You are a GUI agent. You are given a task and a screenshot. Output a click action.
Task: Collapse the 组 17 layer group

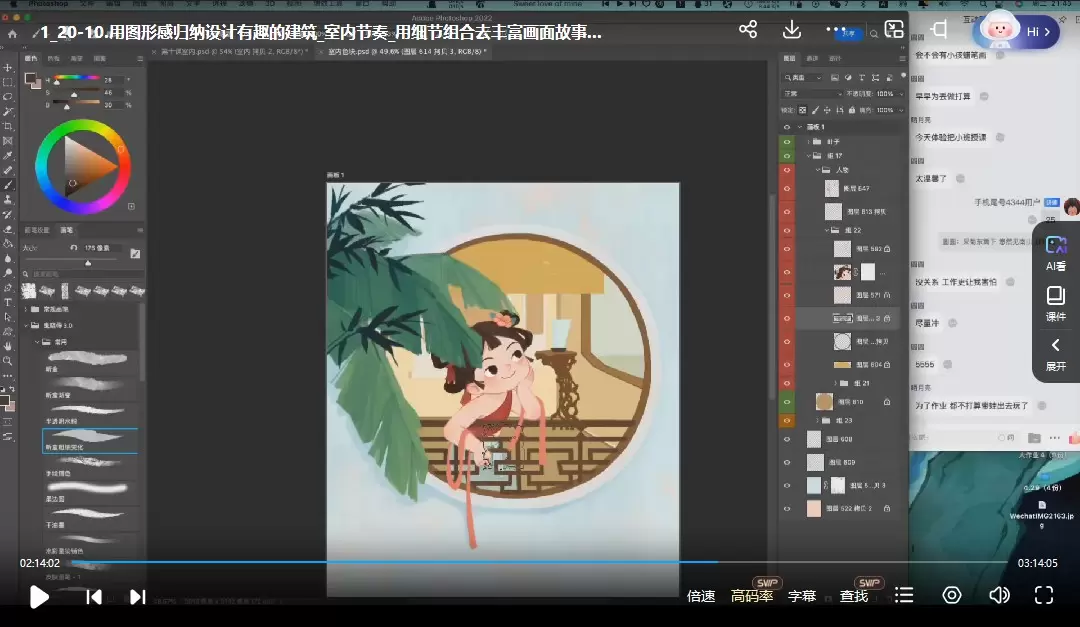point(809,156)
